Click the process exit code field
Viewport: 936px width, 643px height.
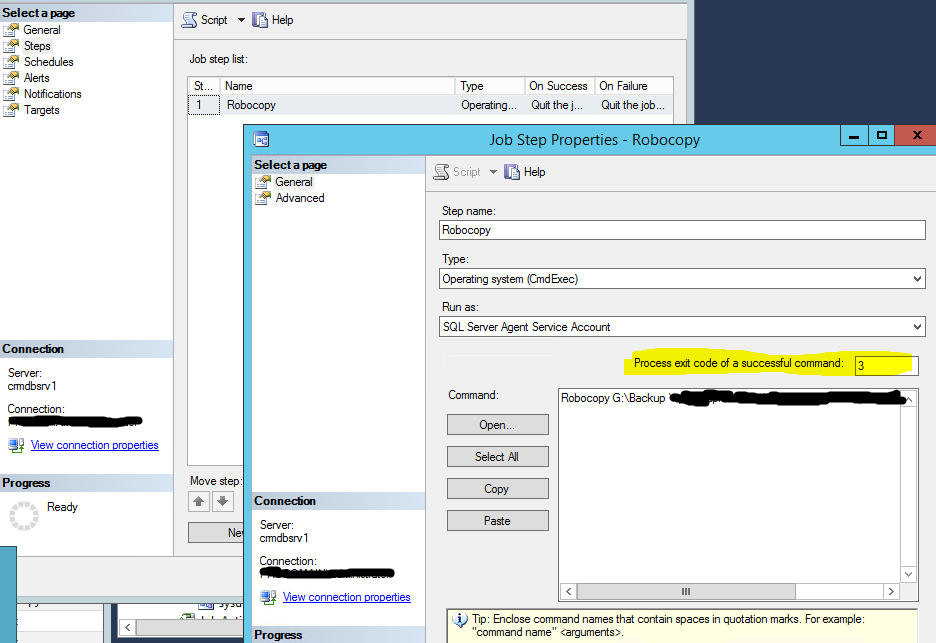pos(885,365)
